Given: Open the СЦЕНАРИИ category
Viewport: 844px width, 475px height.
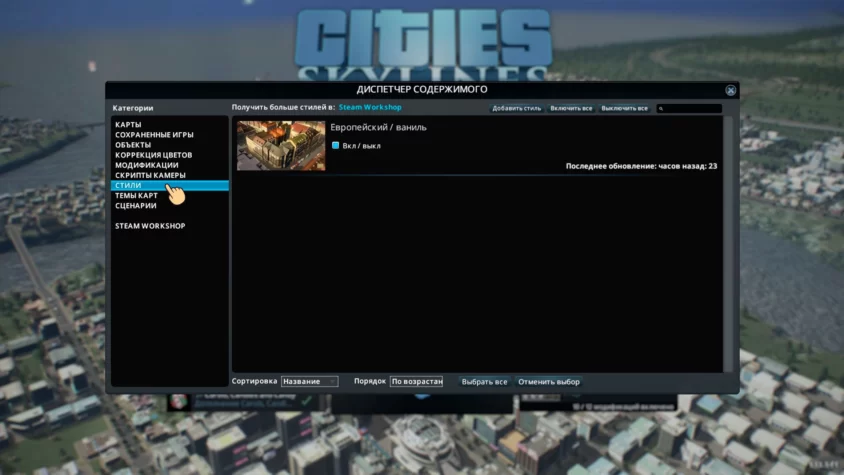Looking at the screenshot, I should pos(136,206).
